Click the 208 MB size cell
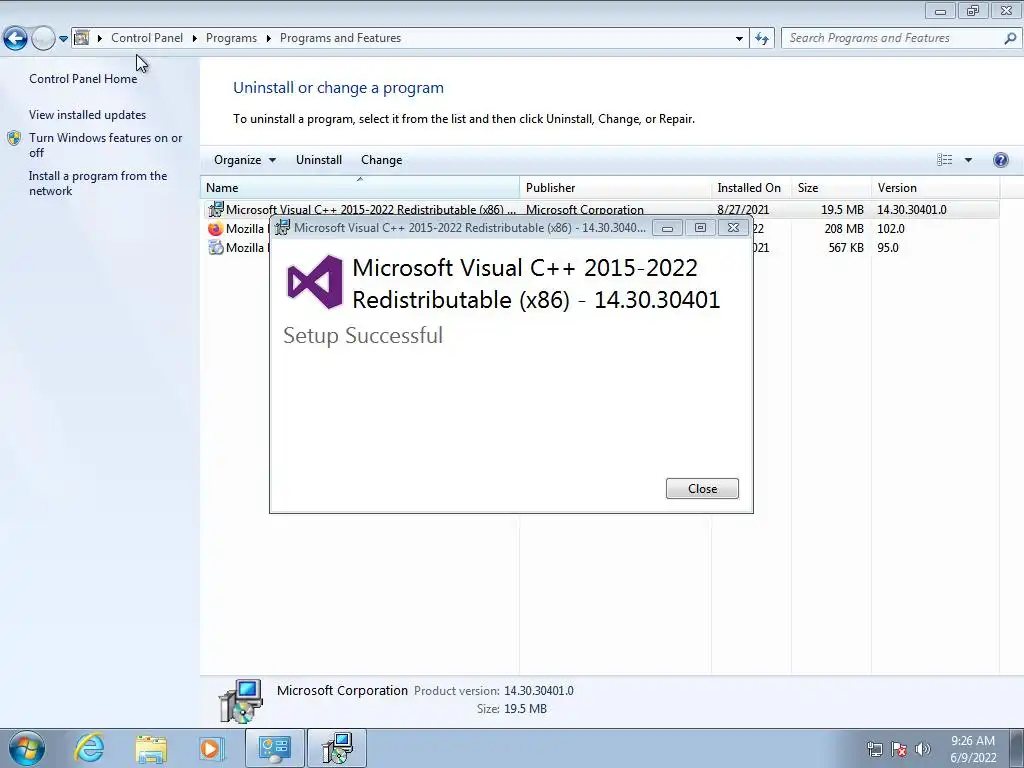 pyautogui.click(x=844, y=229)
